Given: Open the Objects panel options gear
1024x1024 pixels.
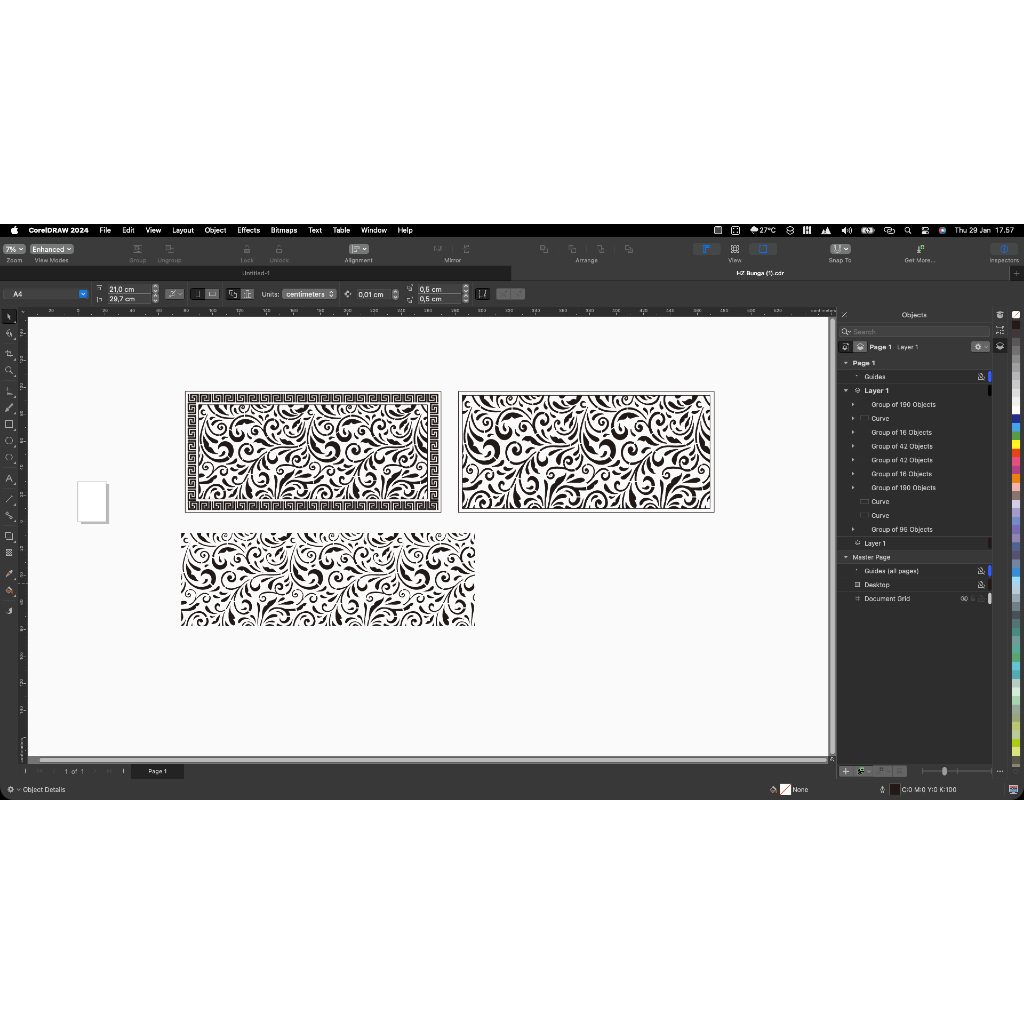Looking at the screenshot, I should click(978, 346).
